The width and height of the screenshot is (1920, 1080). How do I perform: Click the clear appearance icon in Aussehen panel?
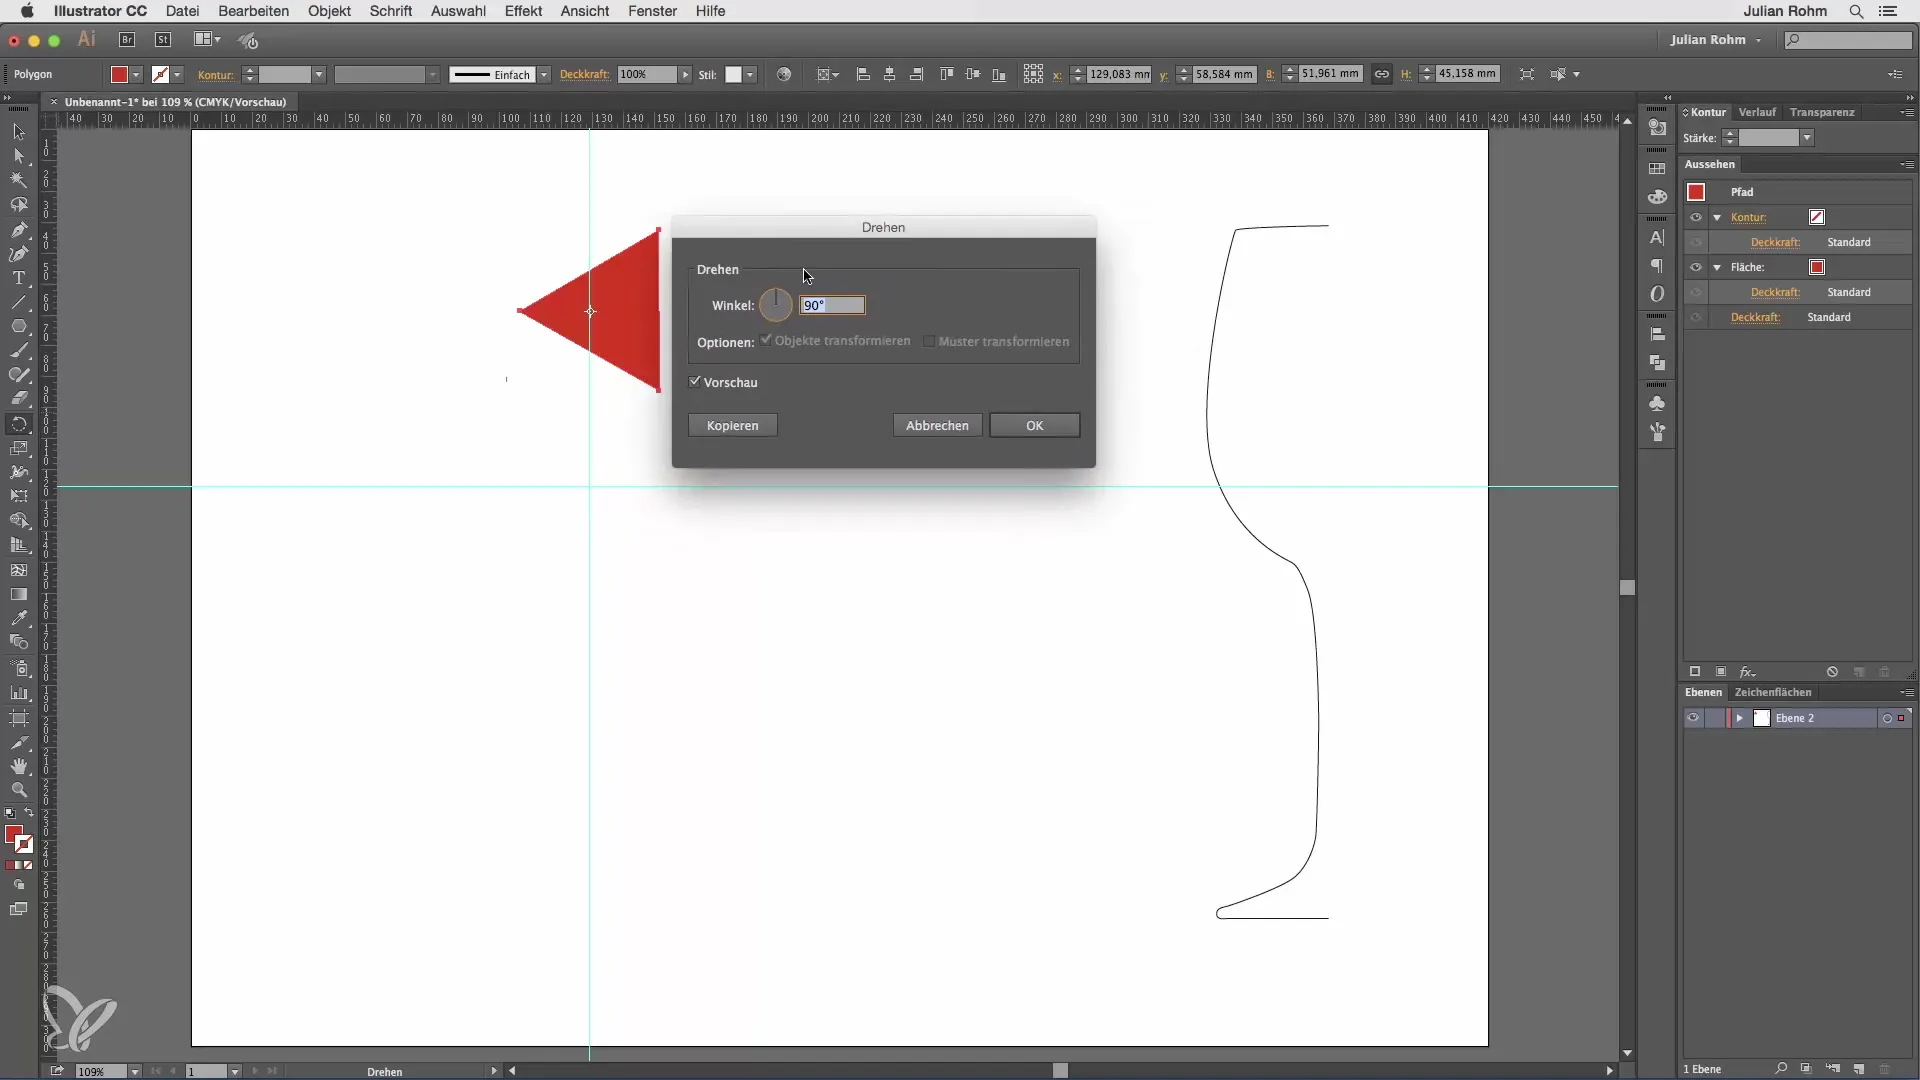point(1832,672)
